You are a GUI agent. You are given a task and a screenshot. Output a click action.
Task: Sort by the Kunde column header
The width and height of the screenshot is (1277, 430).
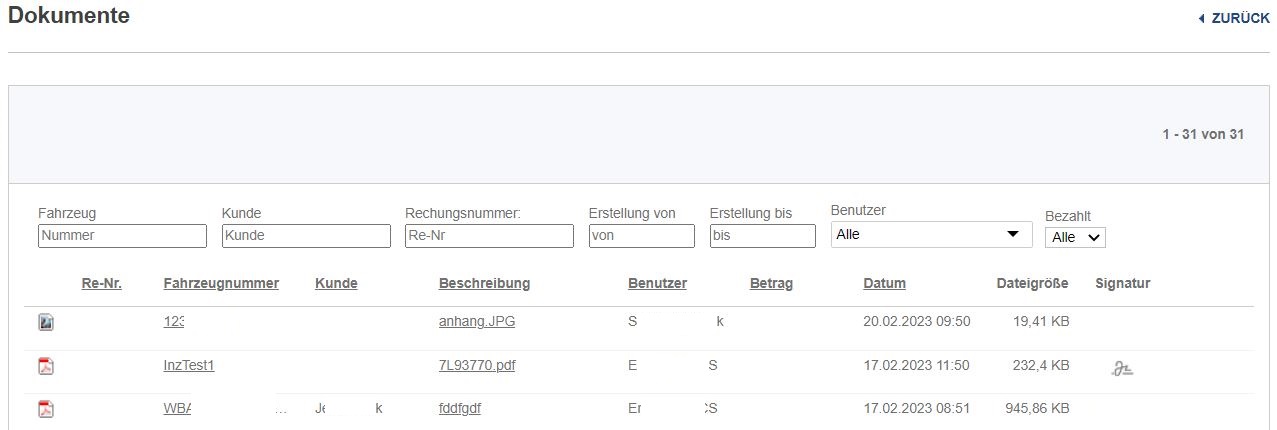point(336,283)
